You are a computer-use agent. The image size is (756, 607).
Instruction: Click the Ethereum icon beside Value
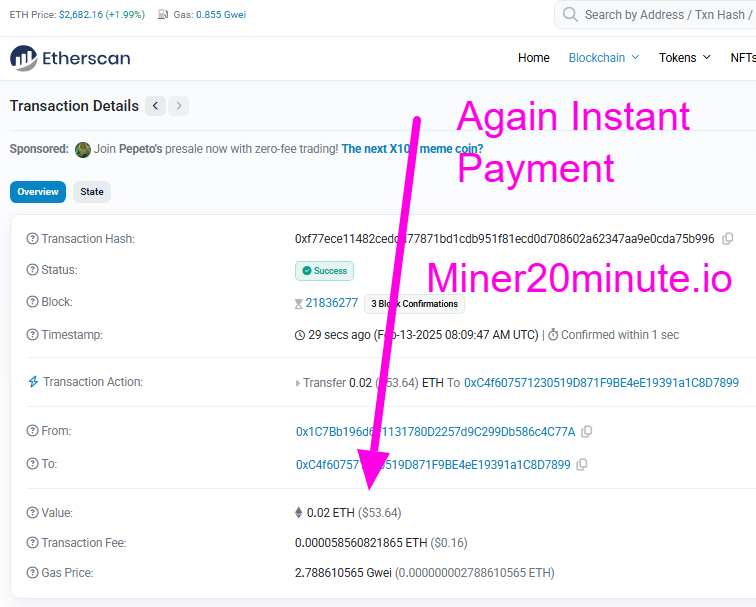point(298,513)
